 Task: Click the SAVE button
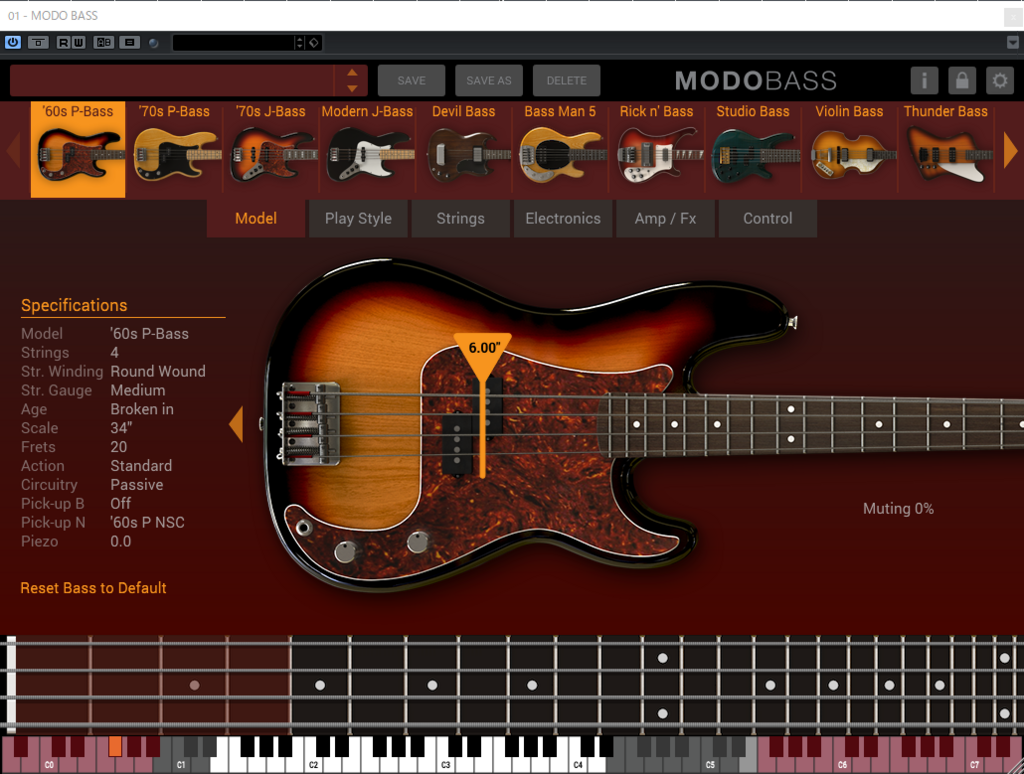(x=411, y=80)
